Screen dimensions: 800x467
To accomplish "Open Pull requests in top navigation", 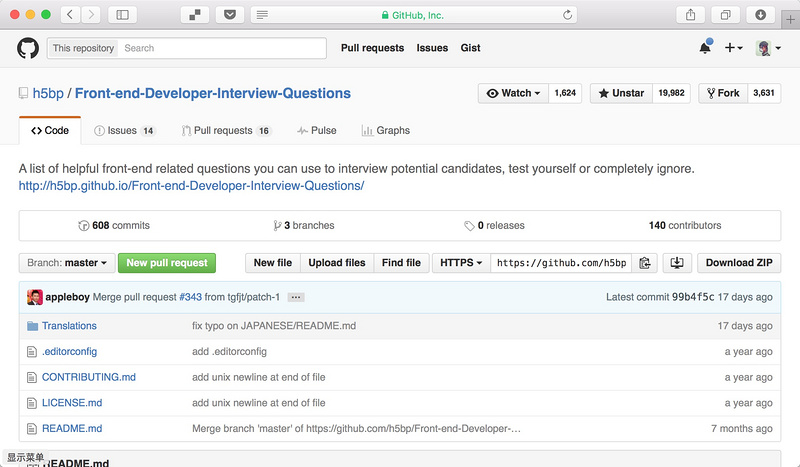I will 372,48.
